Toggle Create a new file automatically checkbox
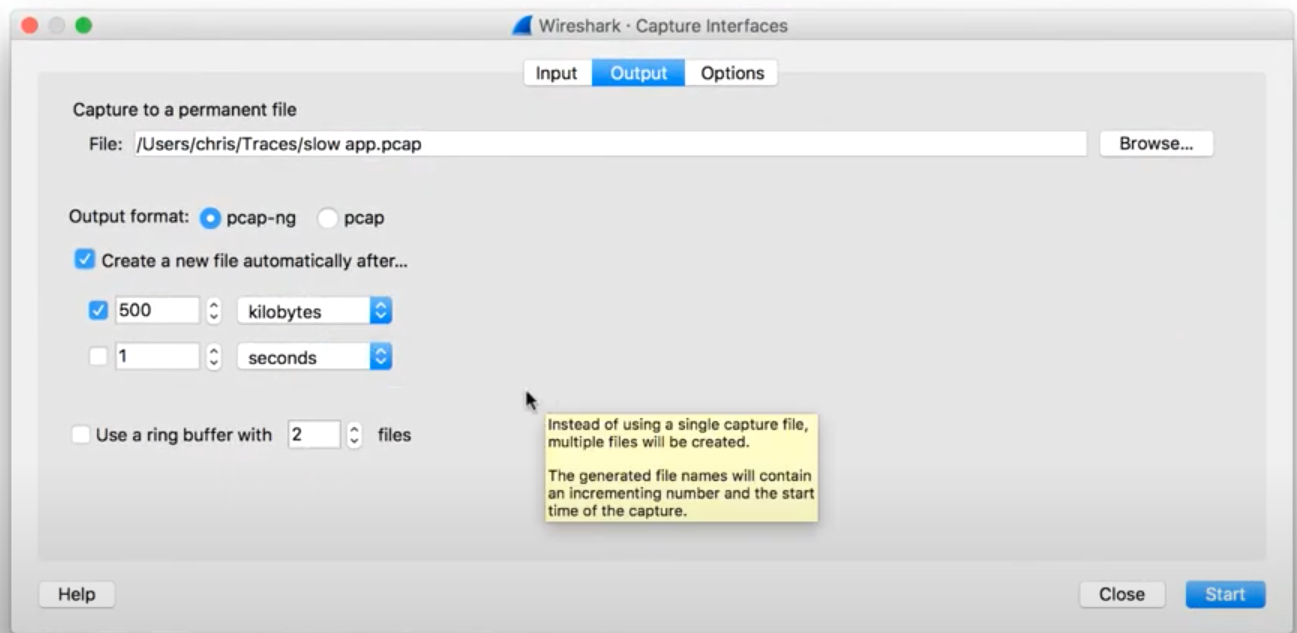 84,261
